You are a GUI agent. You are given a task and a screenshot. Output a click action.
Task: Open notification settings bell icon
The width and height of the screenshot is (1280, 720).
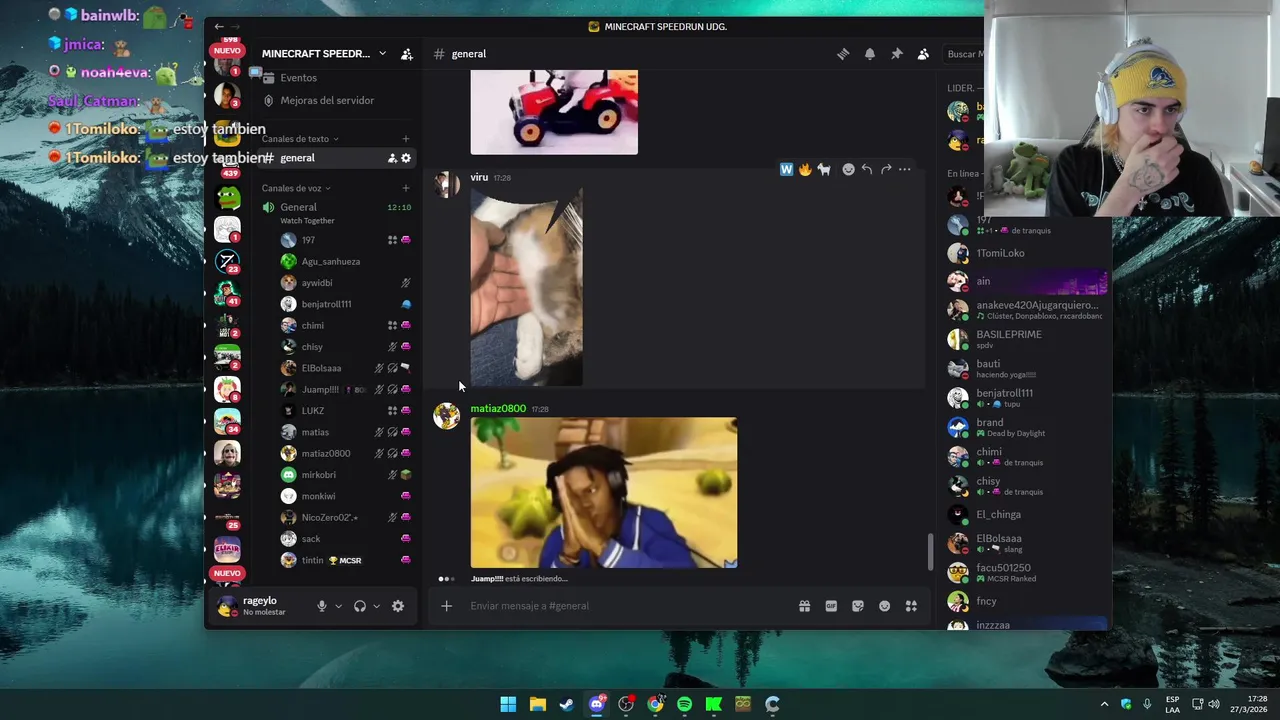[x=870, y=54]
